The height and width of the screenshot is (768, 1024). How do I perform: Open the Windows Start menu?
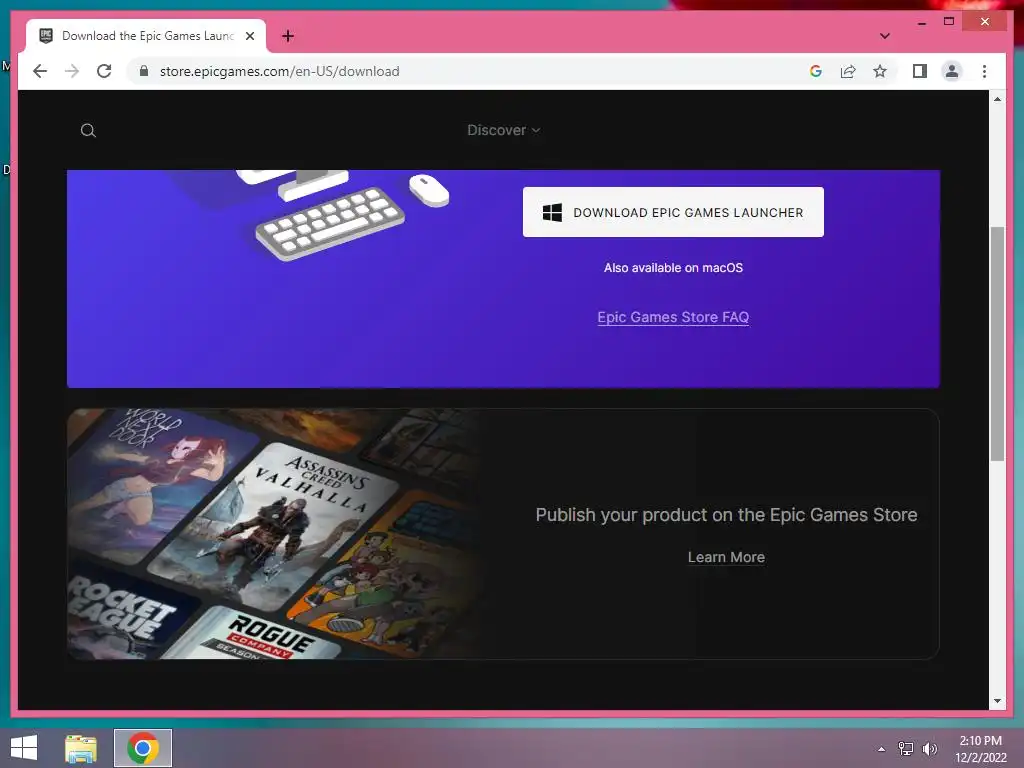pos(24,748)
